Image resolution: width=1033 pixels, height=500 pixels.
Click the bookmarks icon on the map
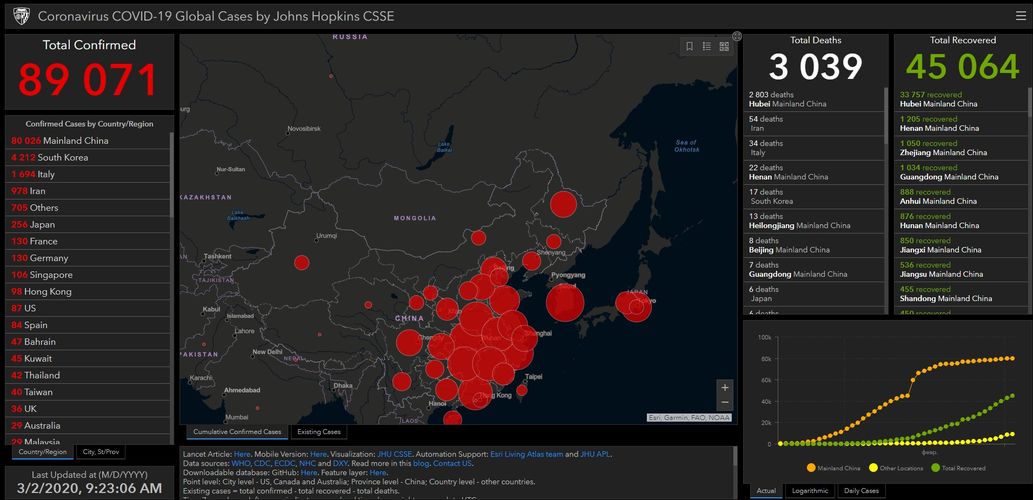pyautogui.click(x=689, y=46)
